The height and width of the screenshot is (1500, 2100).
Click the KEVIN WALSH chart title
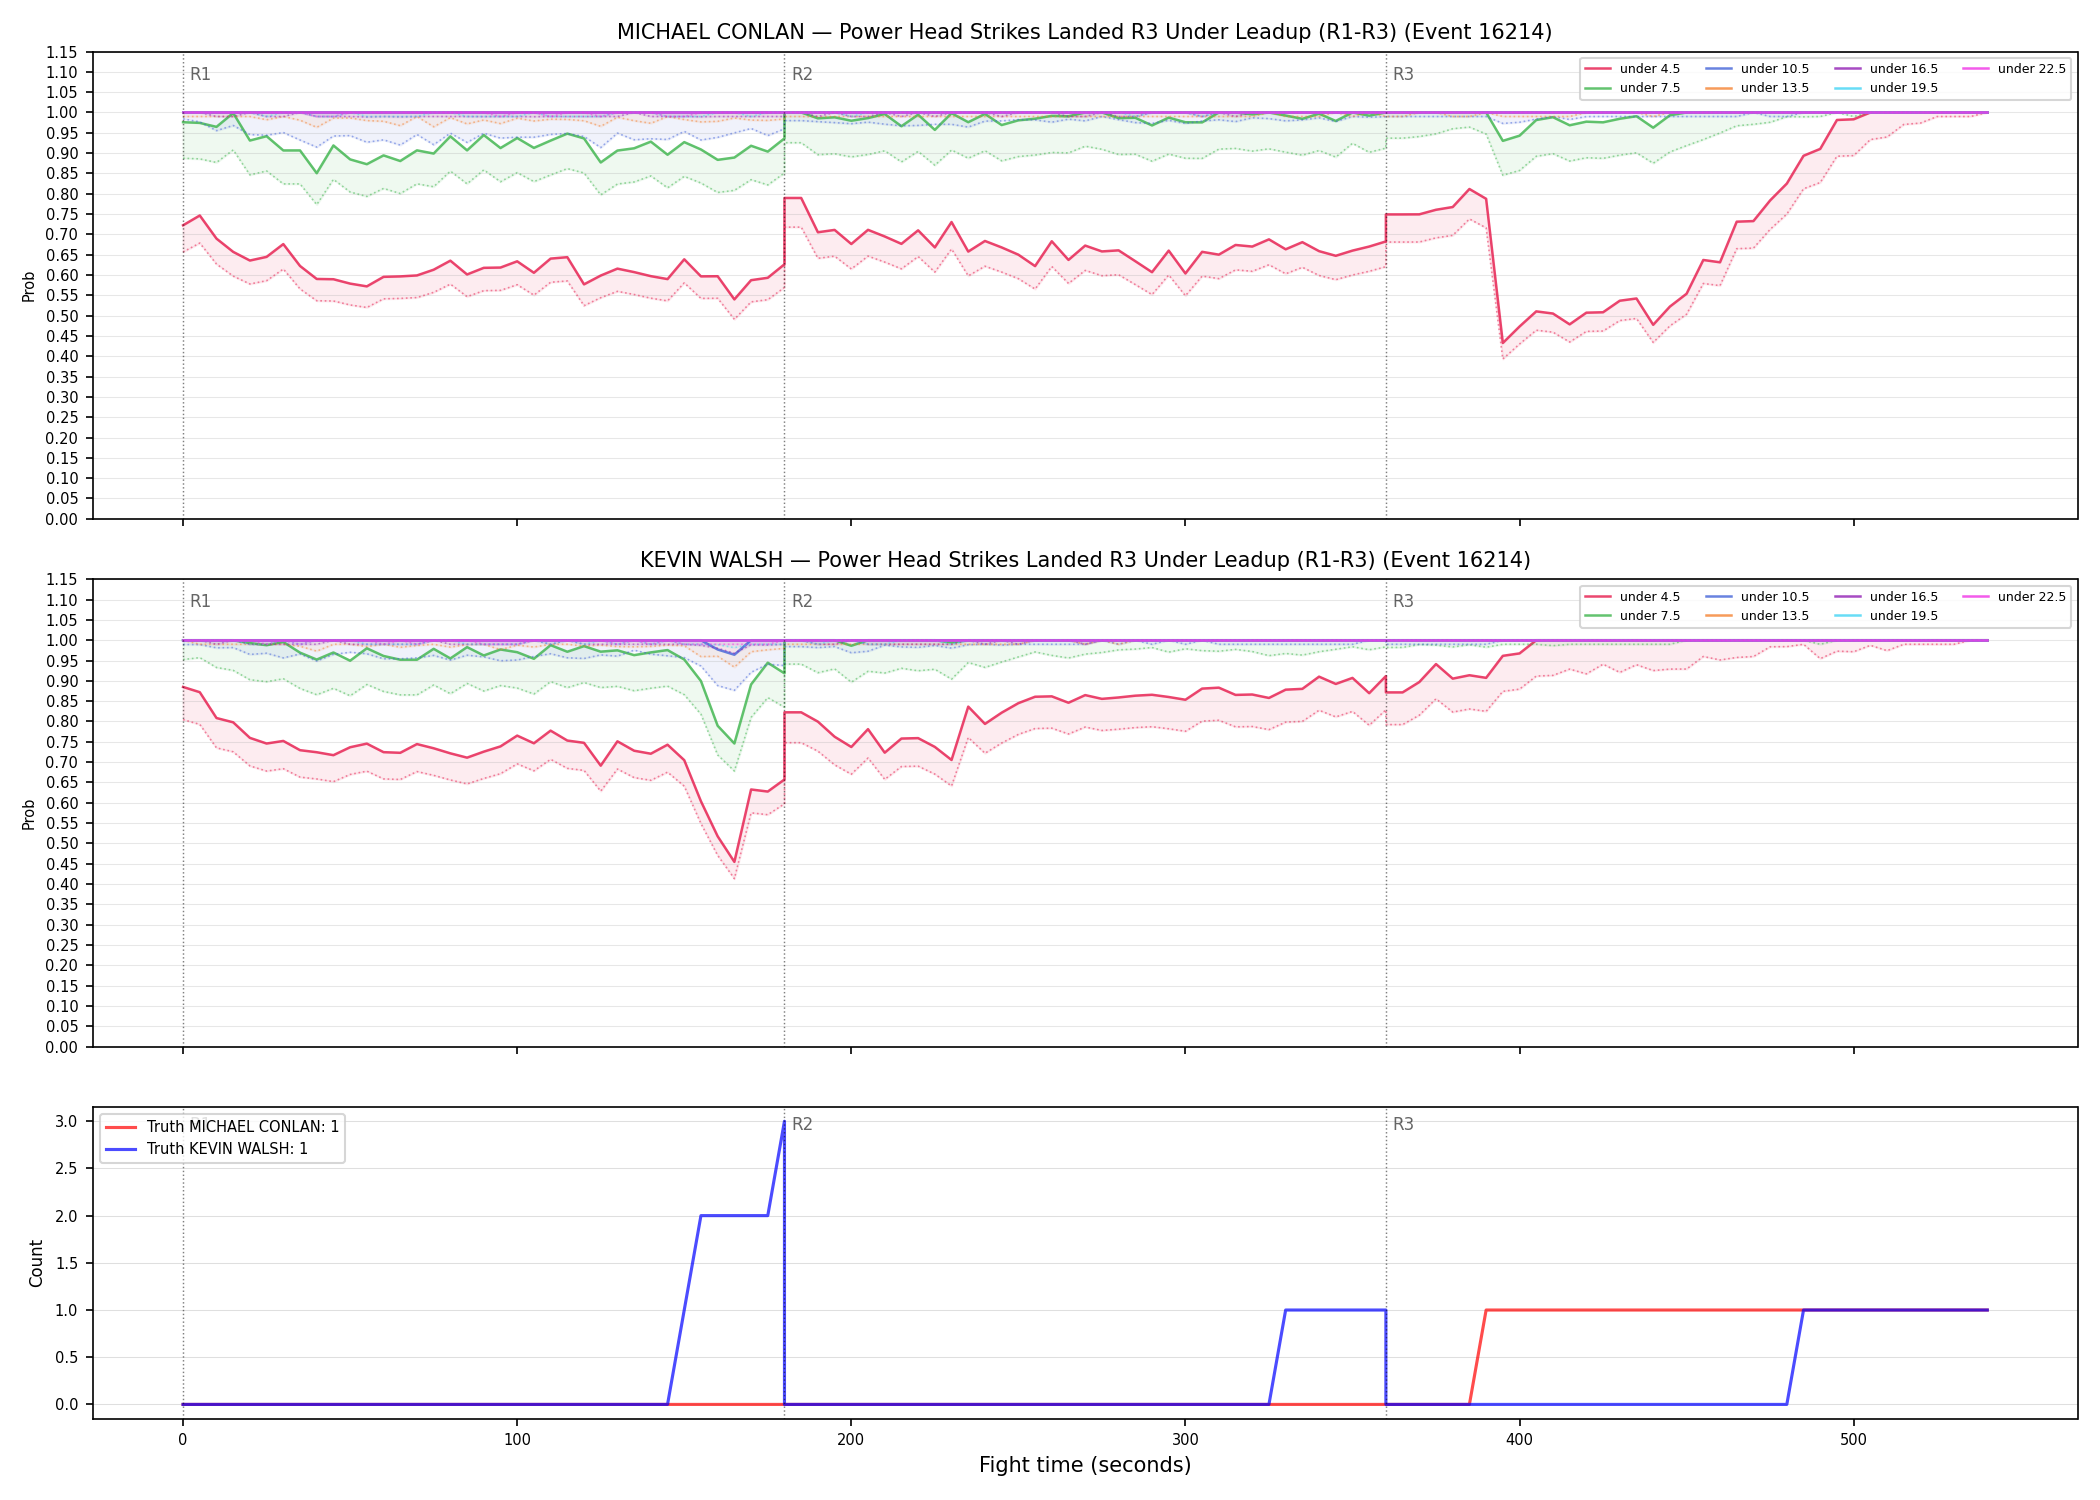coord(1084,560)
